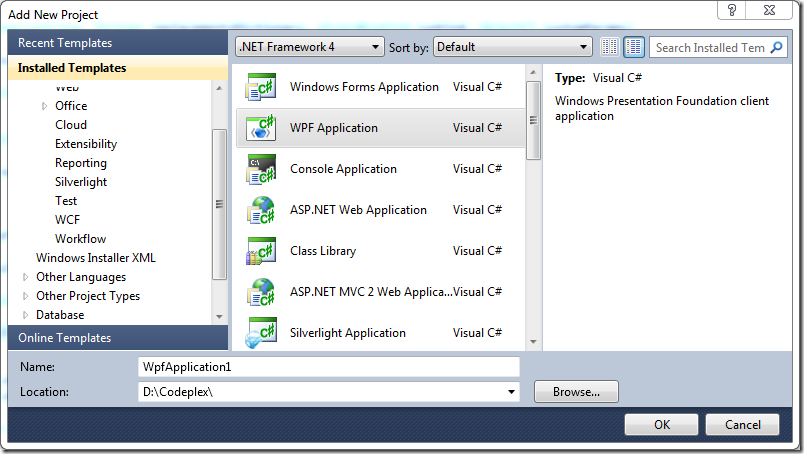Click the Silverlight Application template icon
This screenshot has height=454, width=804.
click(x=261, y=333)
